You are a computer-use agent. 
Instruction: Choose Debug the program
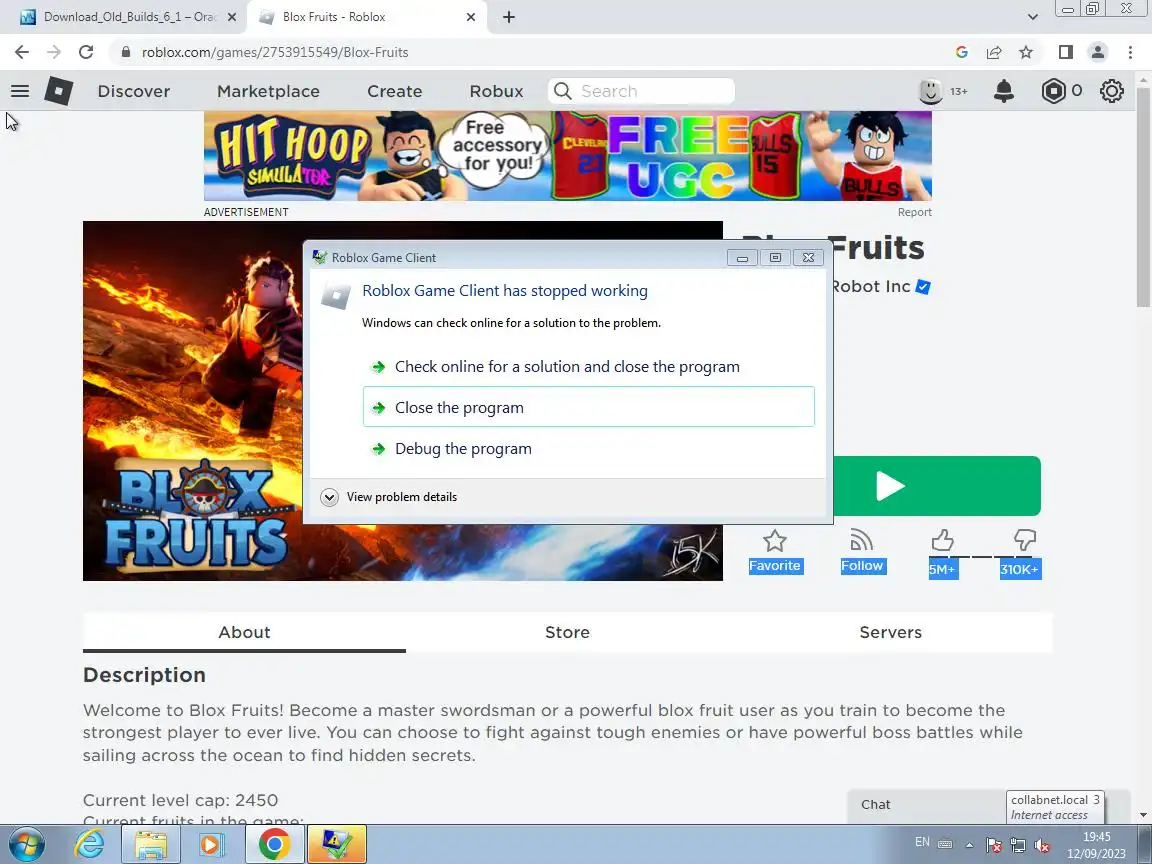(x=588, y=448)
